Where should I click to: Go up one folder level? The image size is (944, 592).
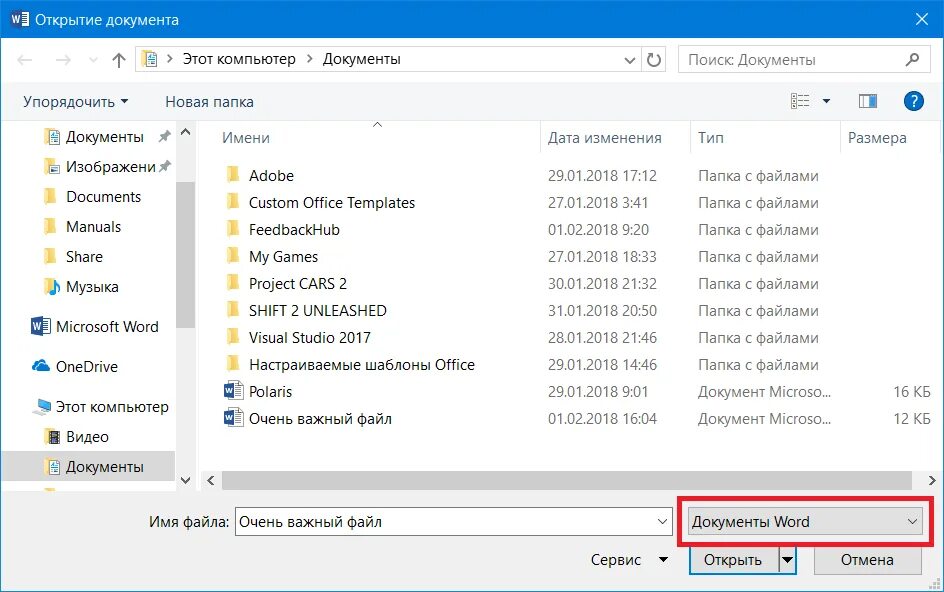(119, 60)
